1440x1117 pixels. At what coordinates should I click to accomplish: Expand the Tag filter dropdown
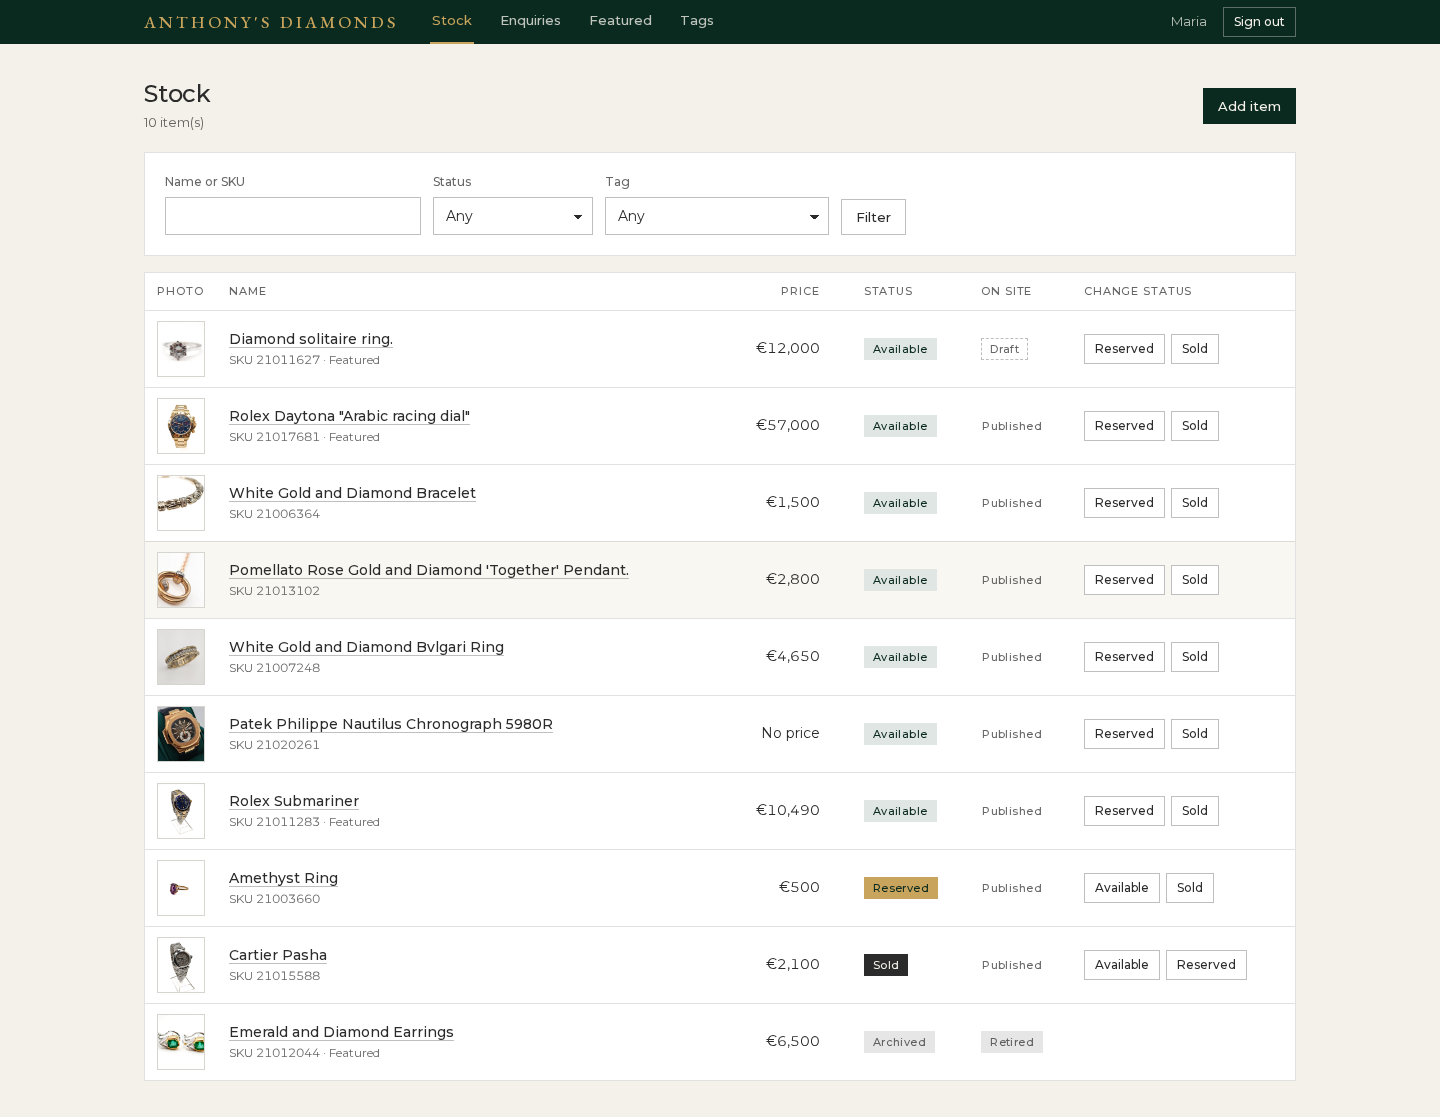[x=717, y=216]
